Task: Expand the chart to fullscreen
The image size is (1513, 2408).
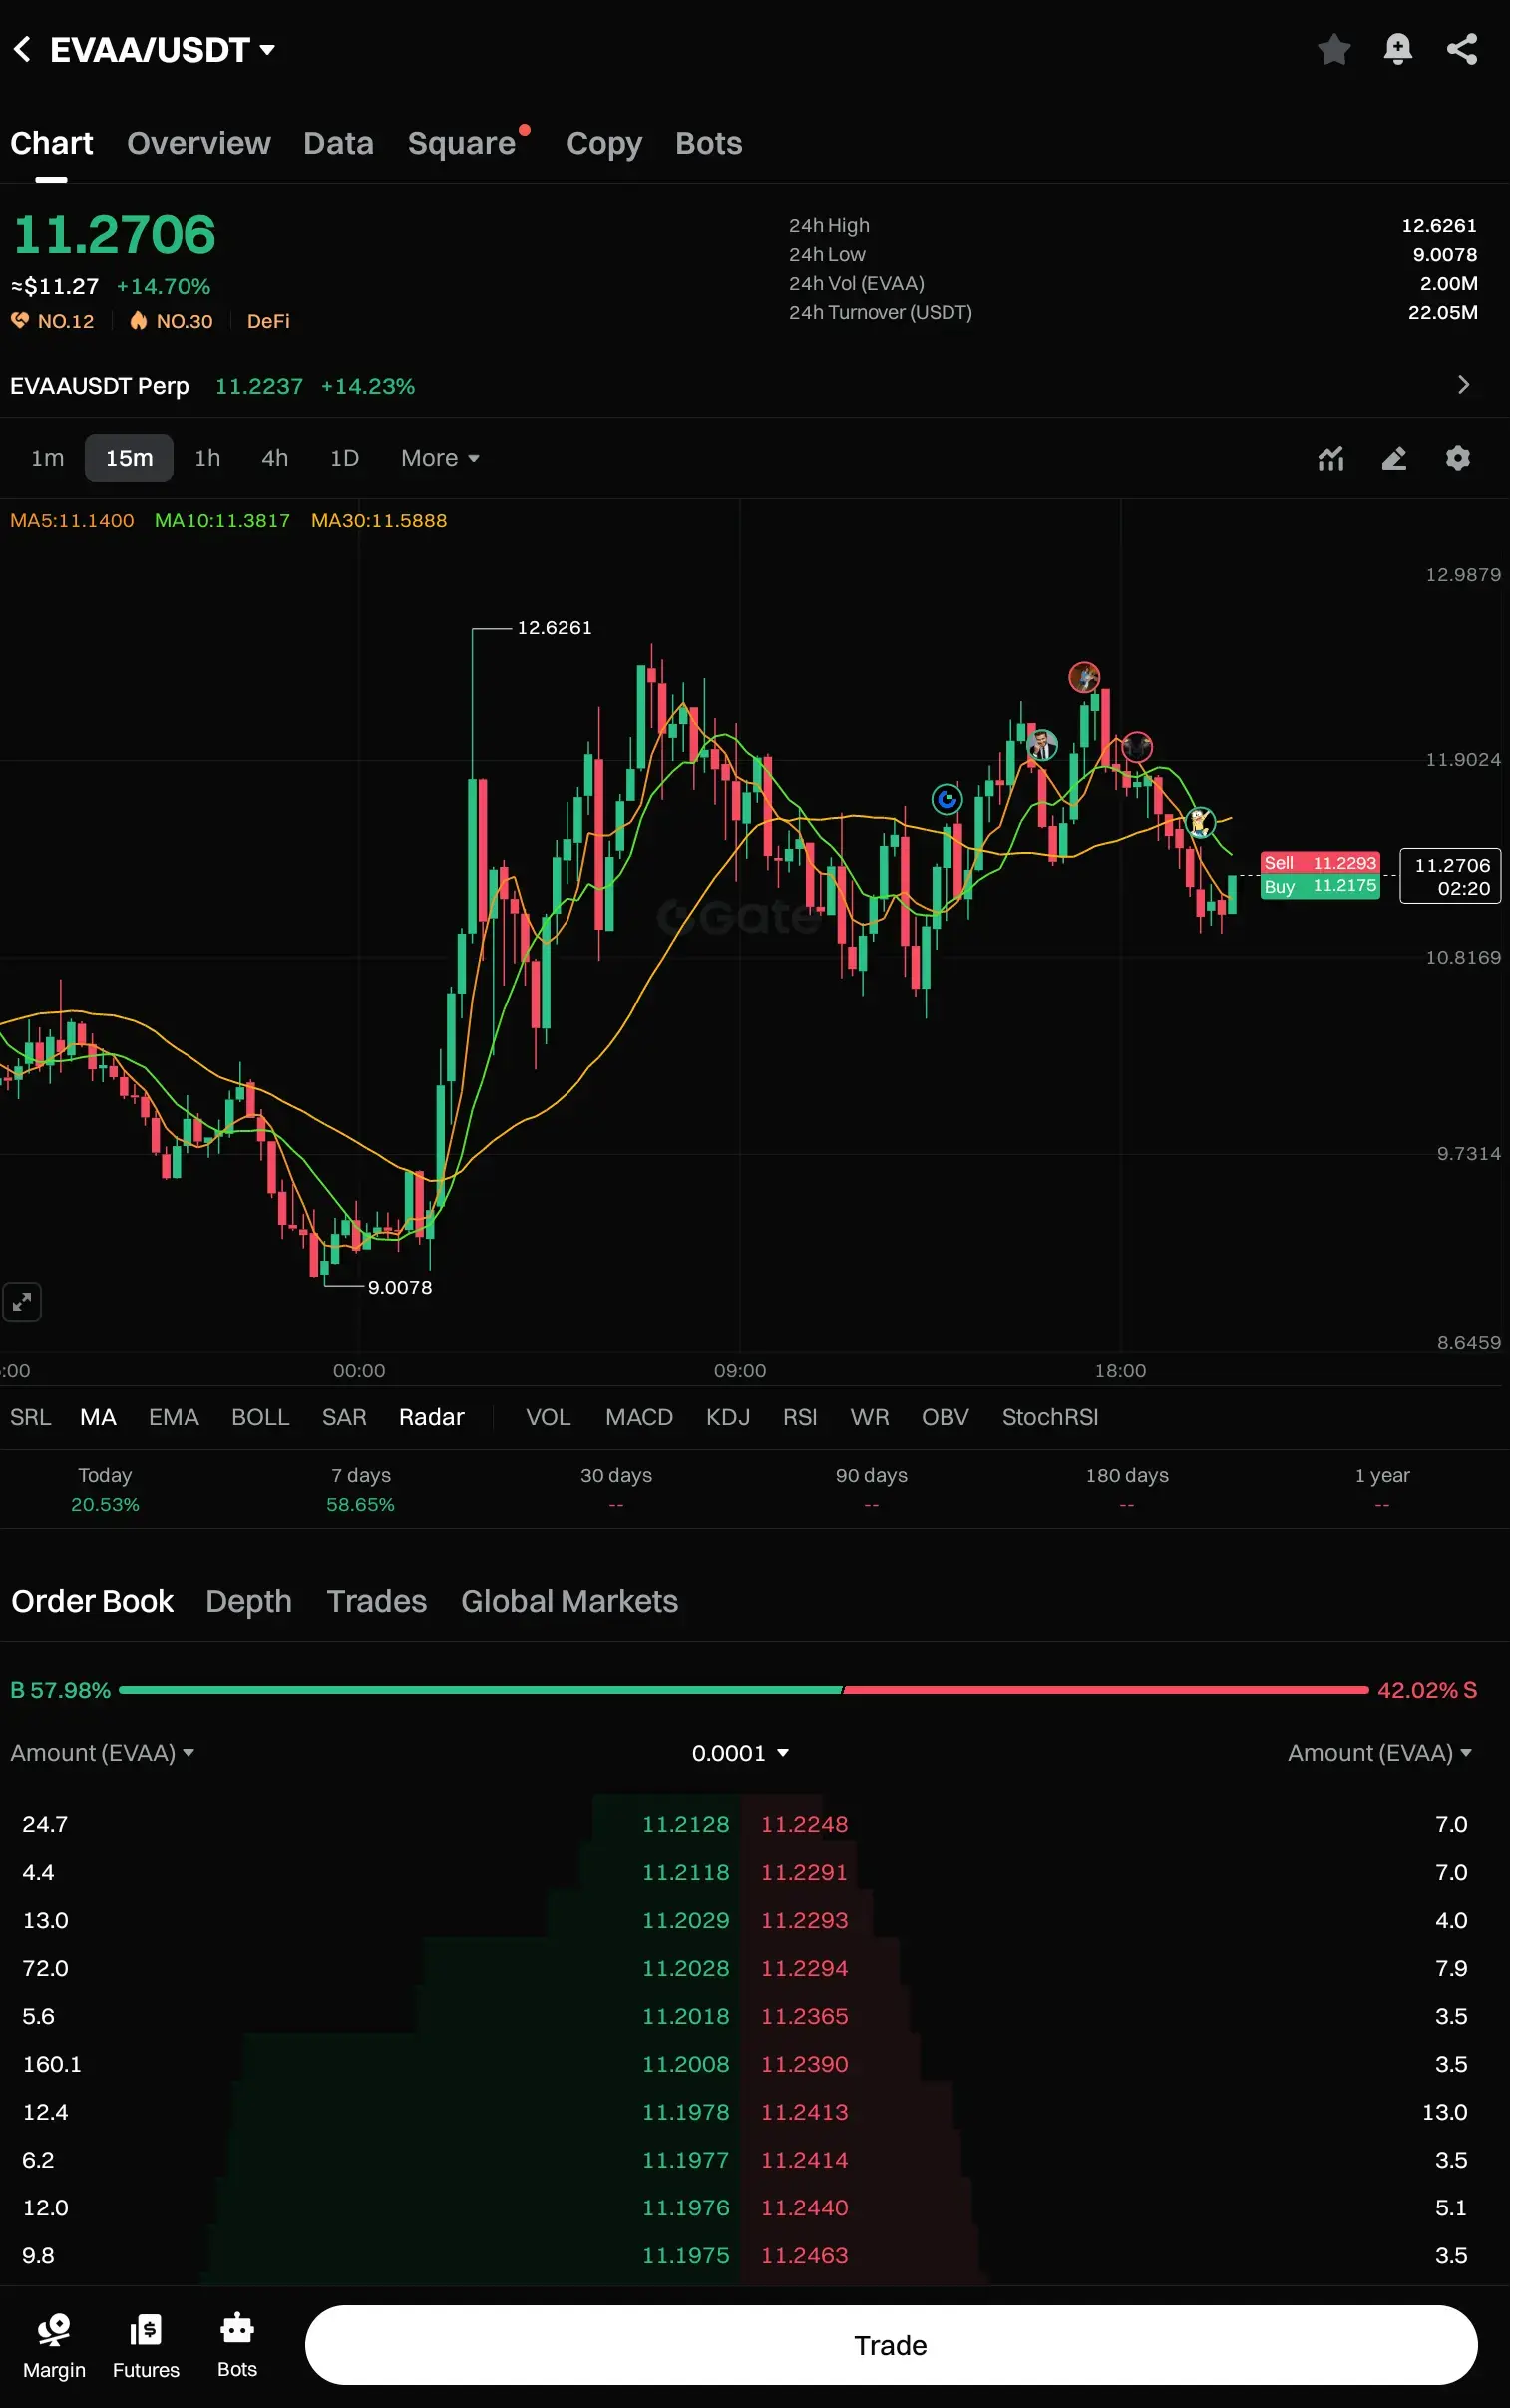Action: tap(21, 1301)
